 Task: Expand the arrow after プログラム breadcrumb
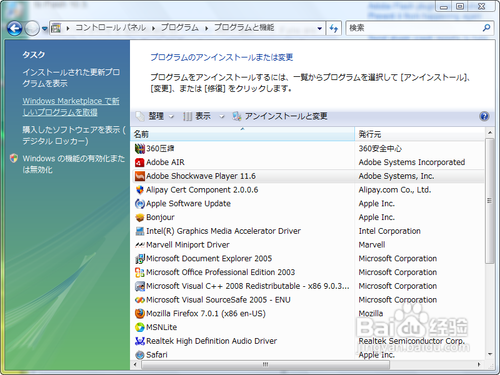tap(206, 28)
